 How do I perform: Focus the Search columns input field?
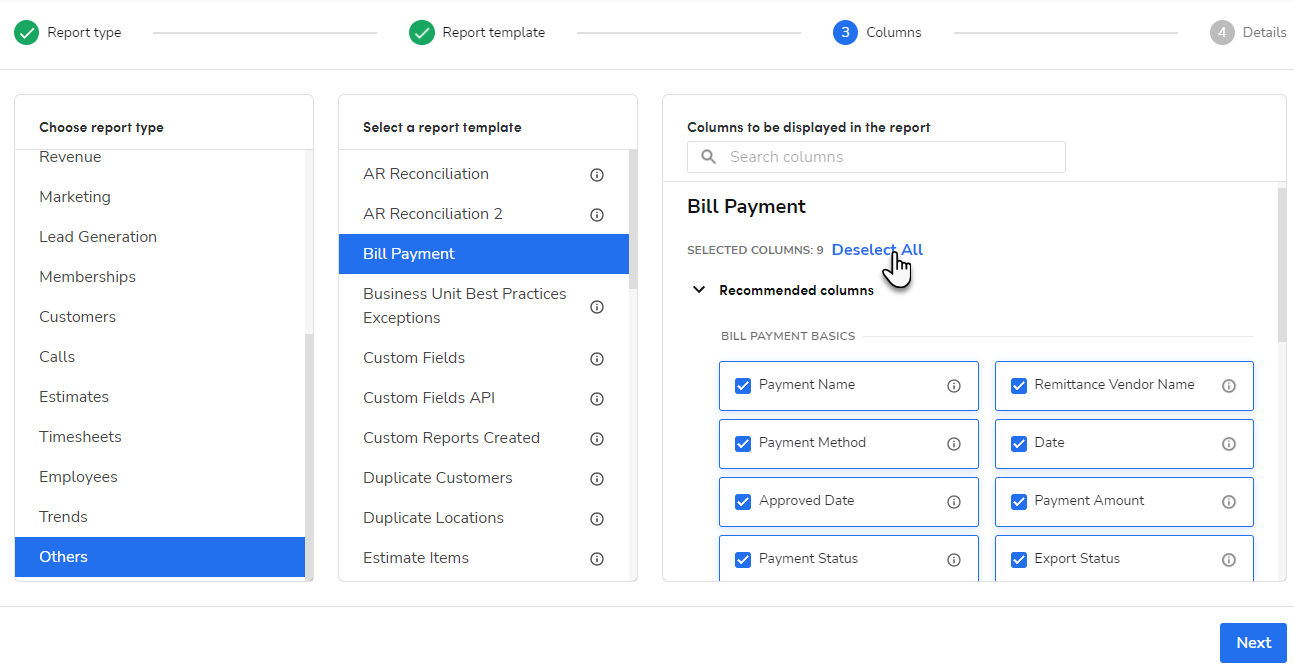click(876, 157)
